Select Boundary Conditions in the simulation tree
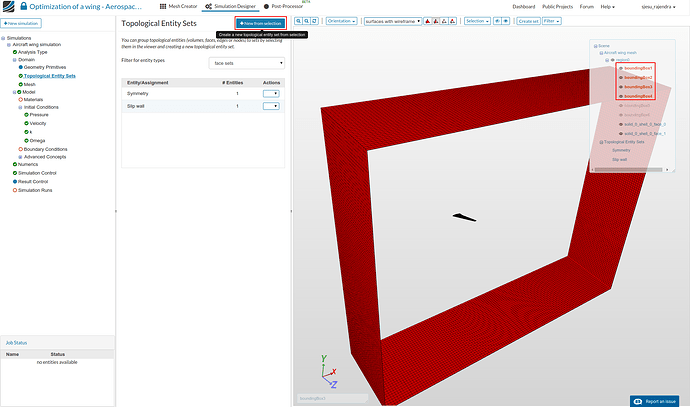Image resolution: width=690 pixels, height=407 pixels. [47, 149]
